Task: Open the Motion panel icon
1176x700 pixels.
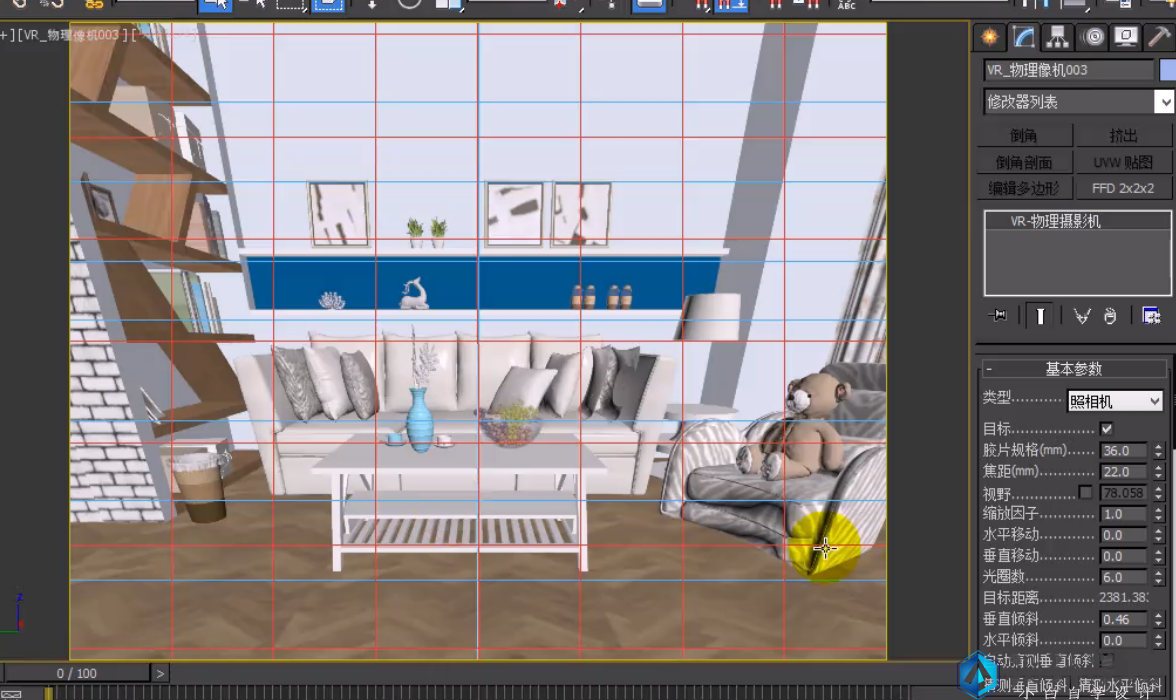Action: pos(1093,37)
